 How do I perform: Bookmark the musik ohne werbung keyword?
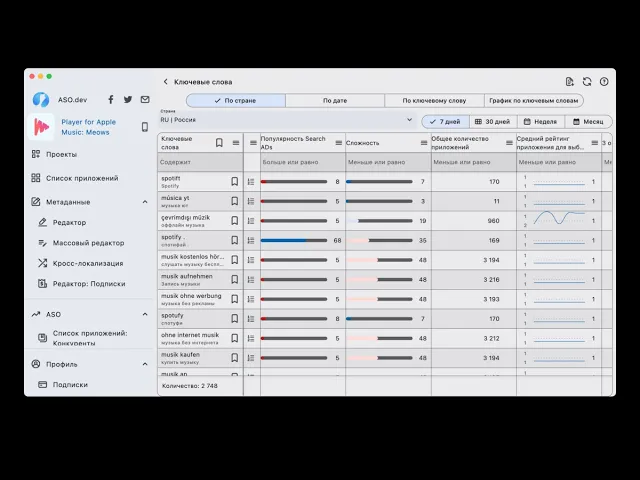click(x=235, y=299)
